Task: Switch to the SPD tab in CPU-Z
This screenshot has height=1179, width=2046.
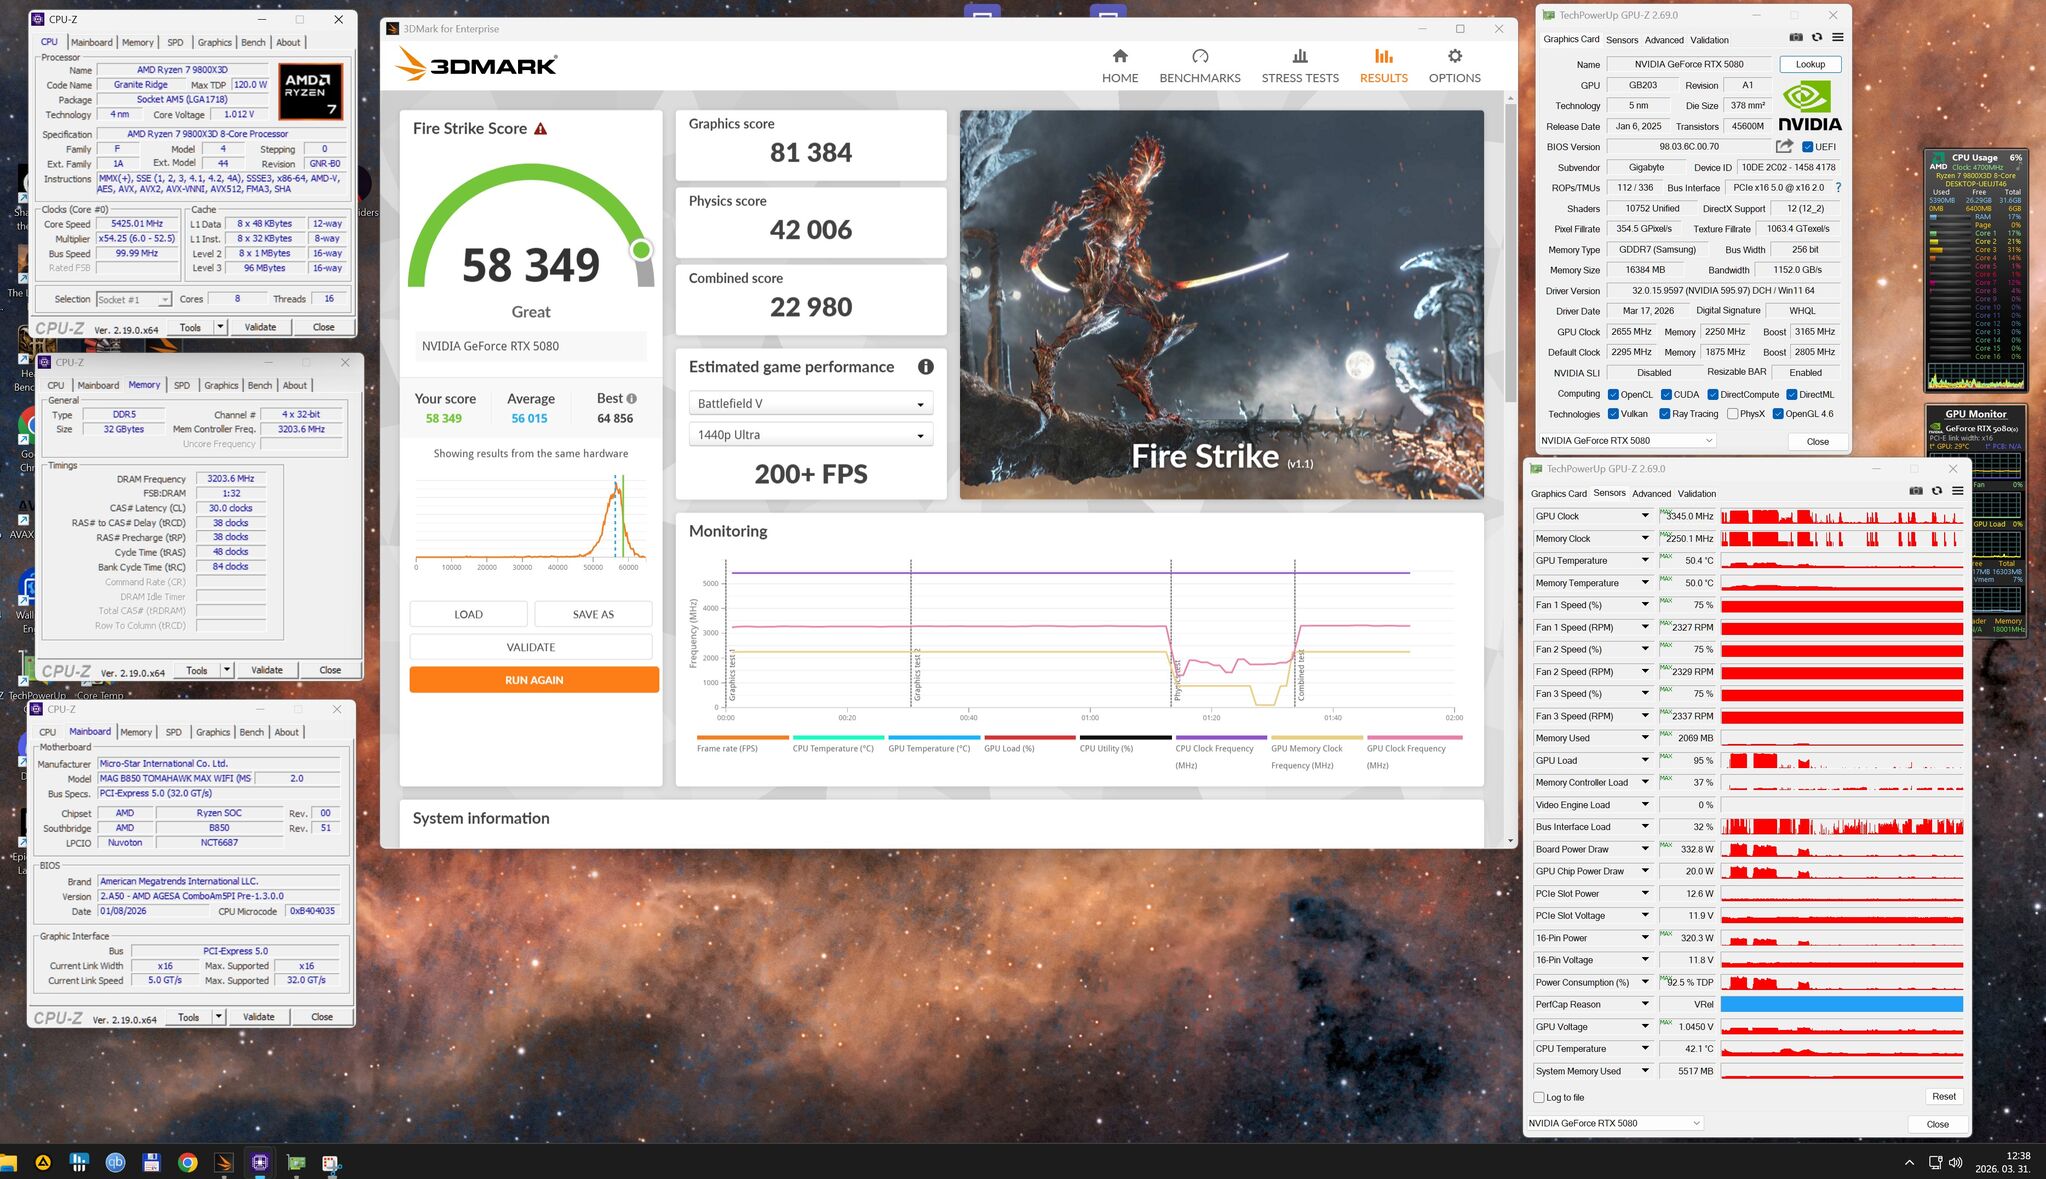Action: pyautogui.click(x=175, y=42)
